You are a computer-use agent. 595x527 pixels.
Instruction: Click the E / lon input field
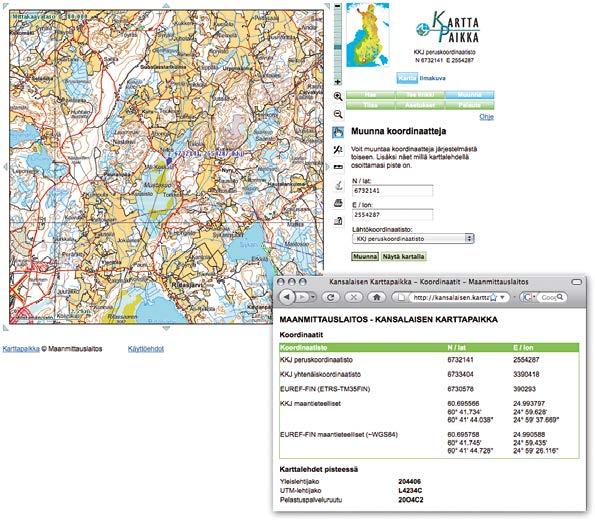tap(392, 215)
